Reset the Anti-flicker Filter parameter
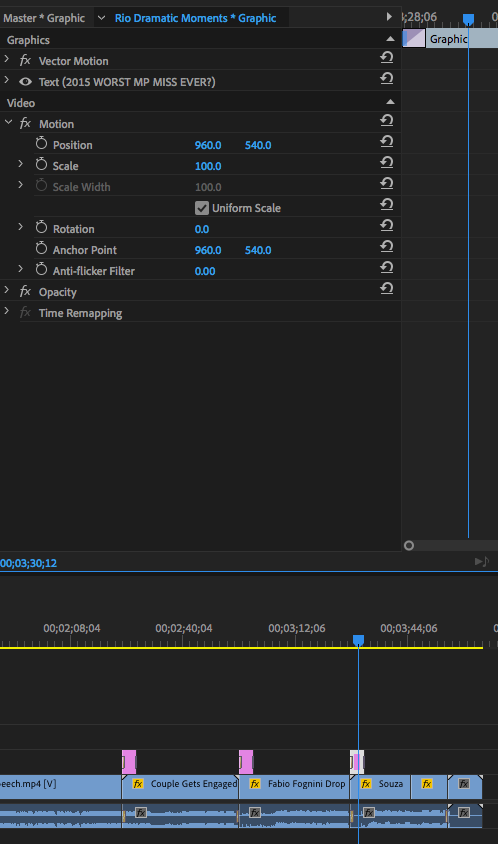 pyautogui.click(x=387, y=268)
